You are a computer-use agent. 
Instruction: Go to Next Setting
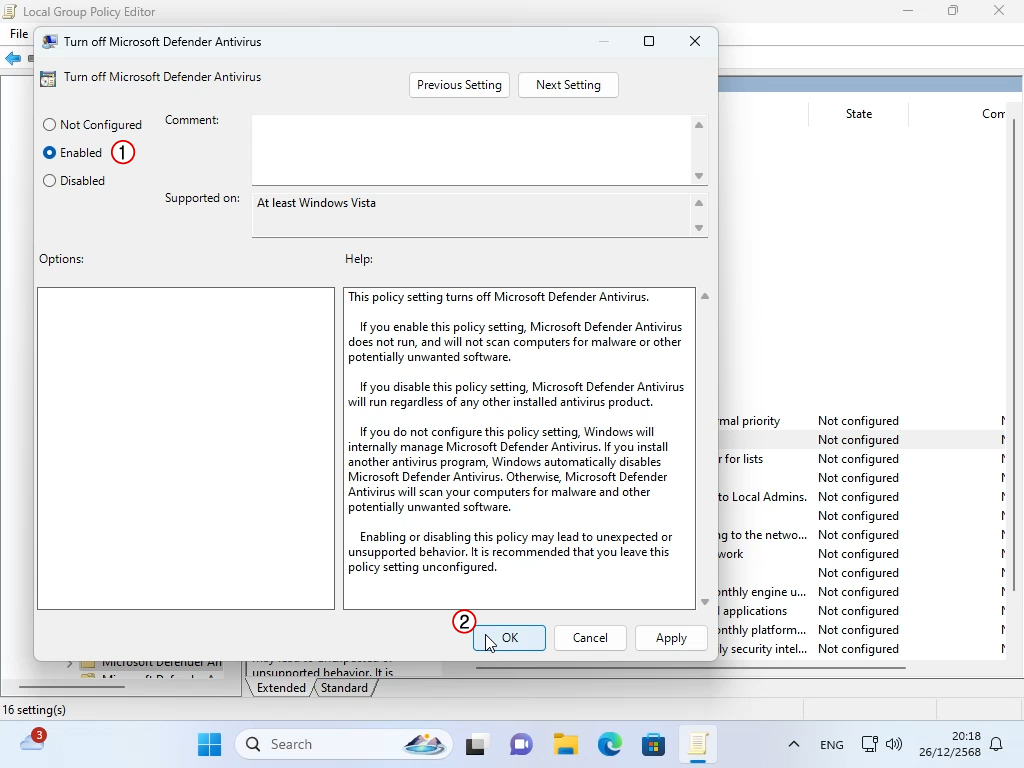(568, 85)
